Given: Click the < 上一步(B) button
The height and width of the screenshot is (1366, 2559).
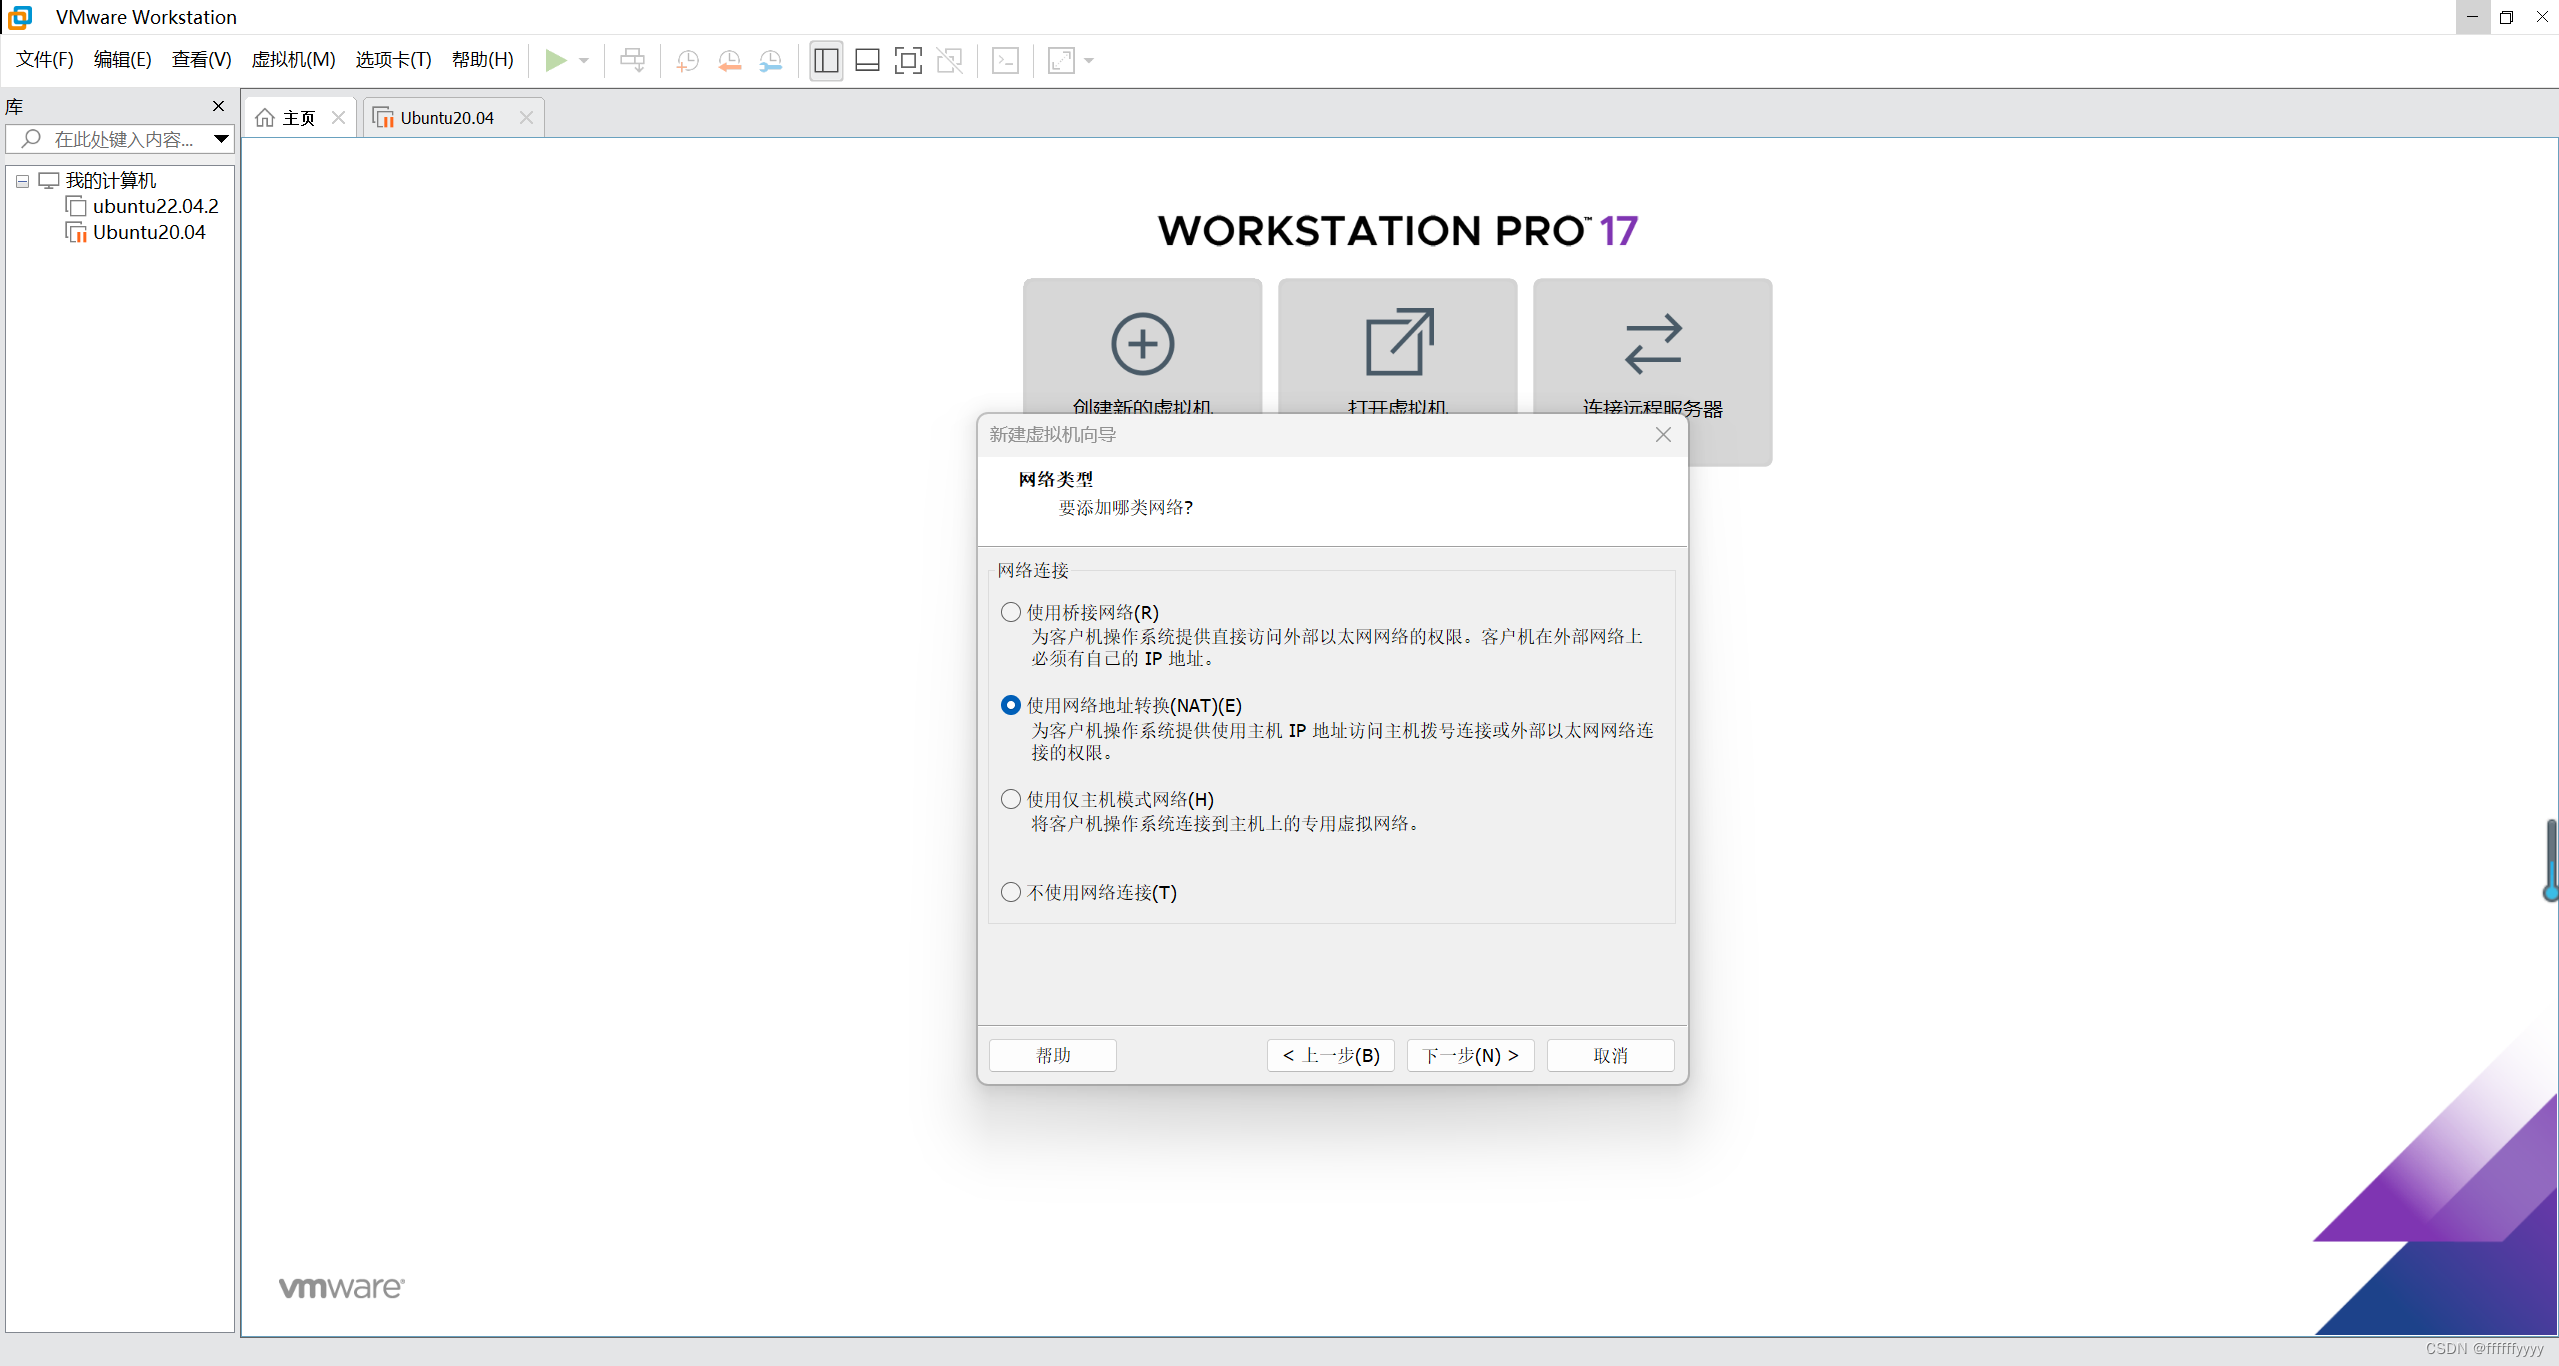Looking at the screenshot, I should coord(1331,1055).
